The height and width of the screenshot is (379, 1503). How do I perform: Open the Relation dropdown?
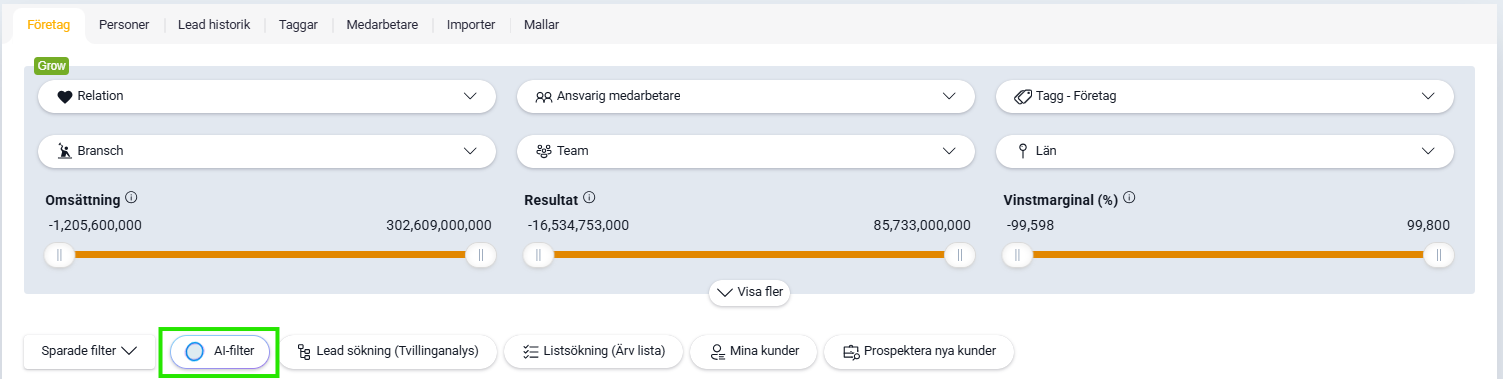coord(267,96)
